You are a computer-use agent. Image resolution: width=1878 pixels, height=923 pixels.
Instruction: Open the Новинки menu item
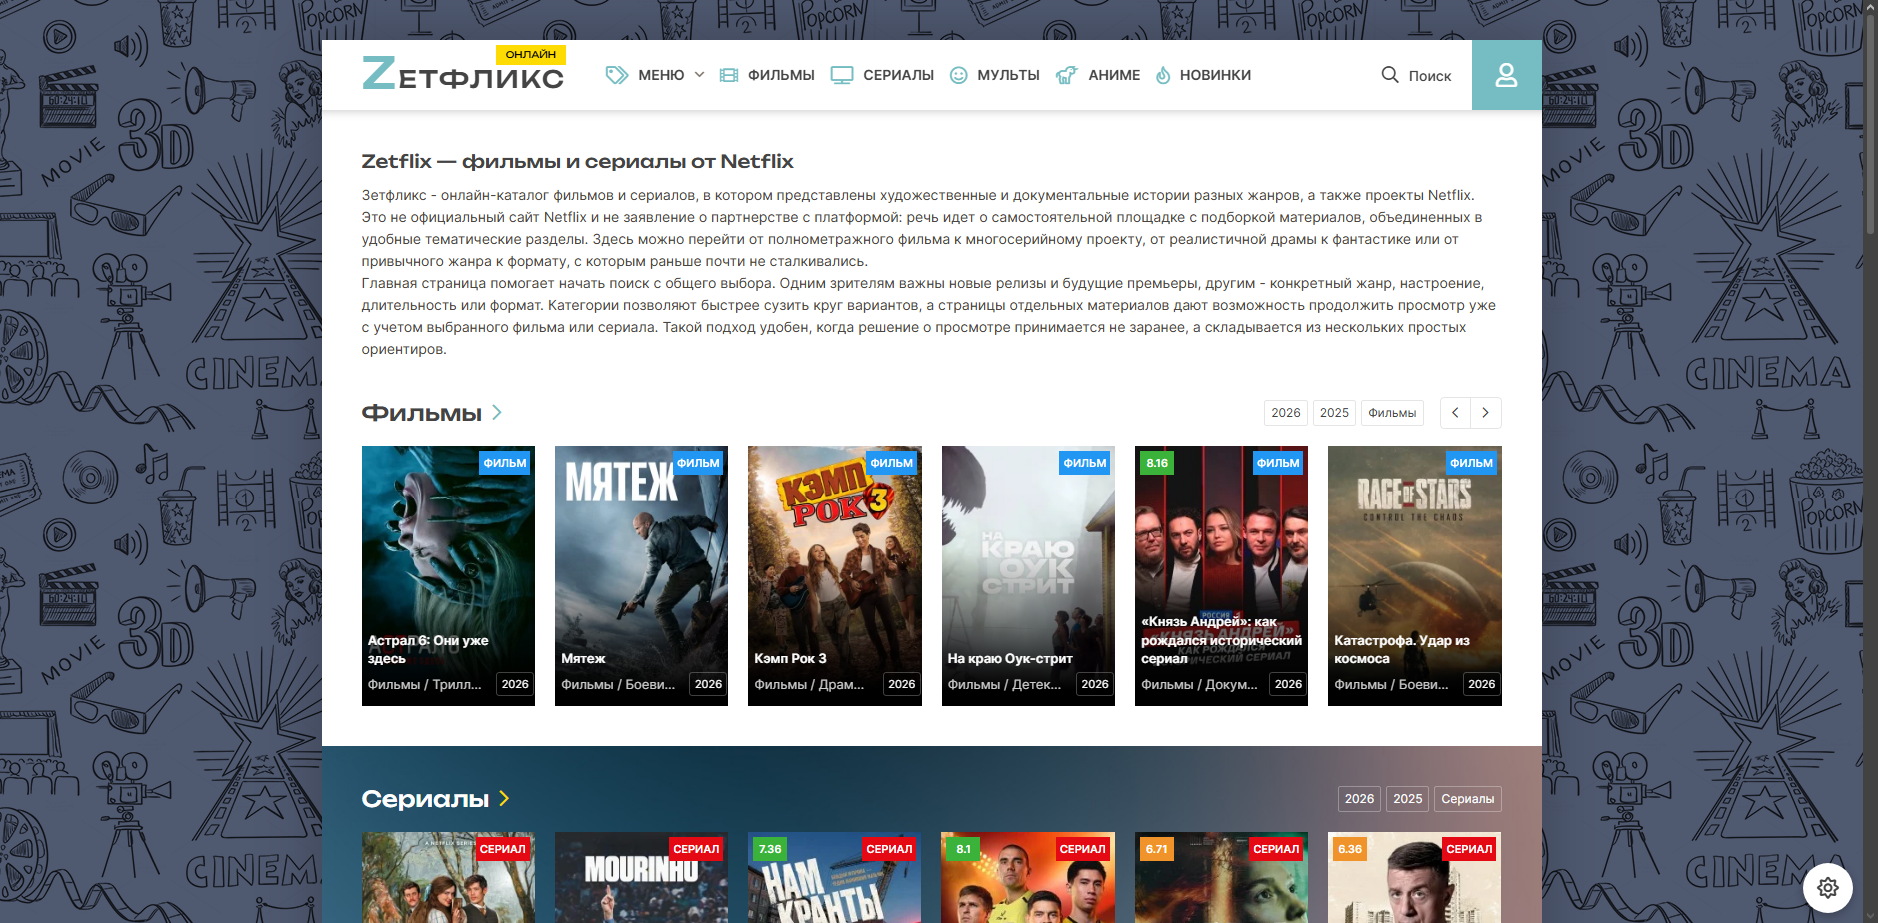[x=1215, y=75]
